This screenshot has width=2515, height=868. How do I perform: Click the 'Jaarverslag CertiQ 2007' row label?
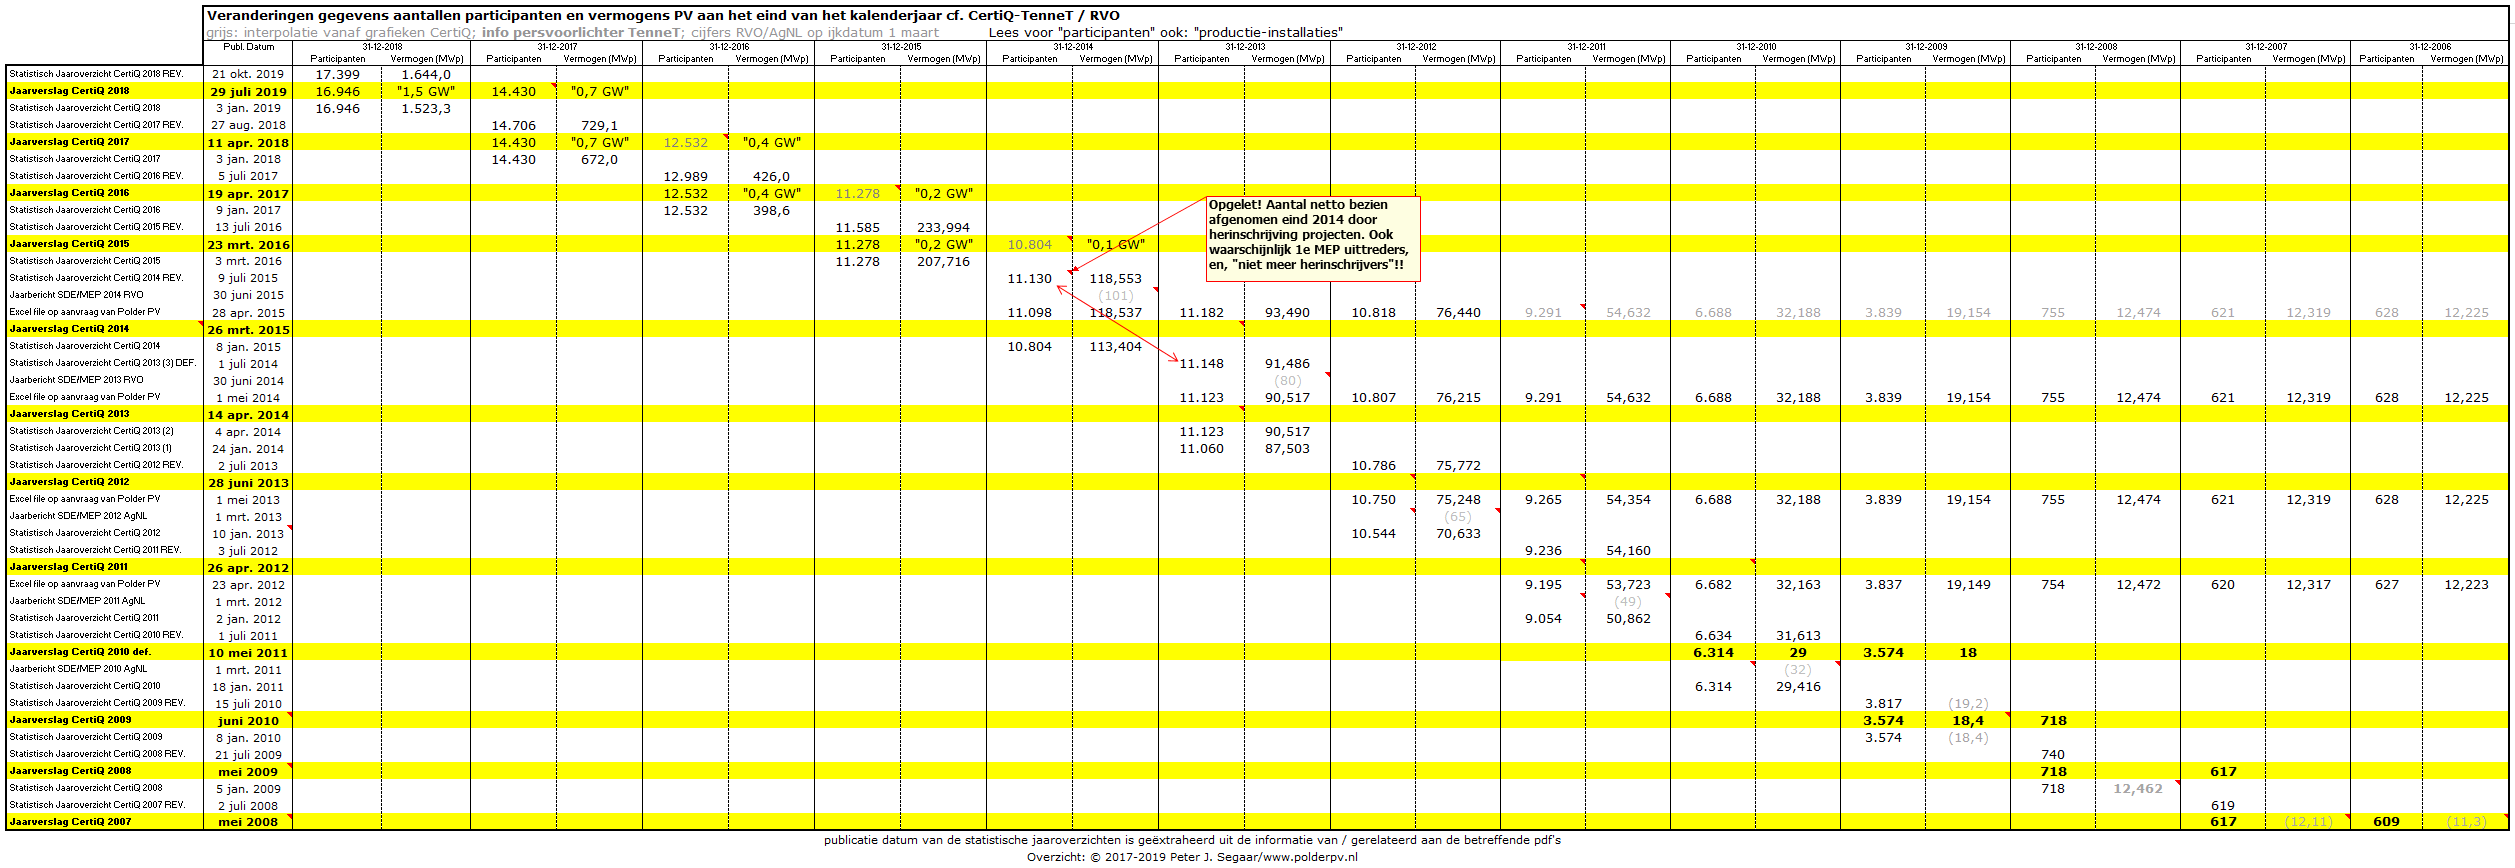point(70,822)
